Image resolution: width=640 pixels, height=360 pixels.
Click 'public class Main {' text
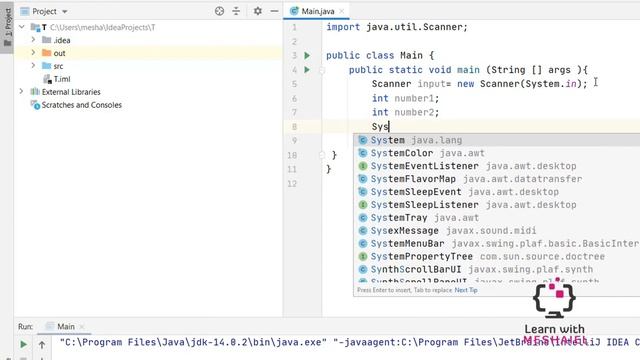[x=380, y=56]
